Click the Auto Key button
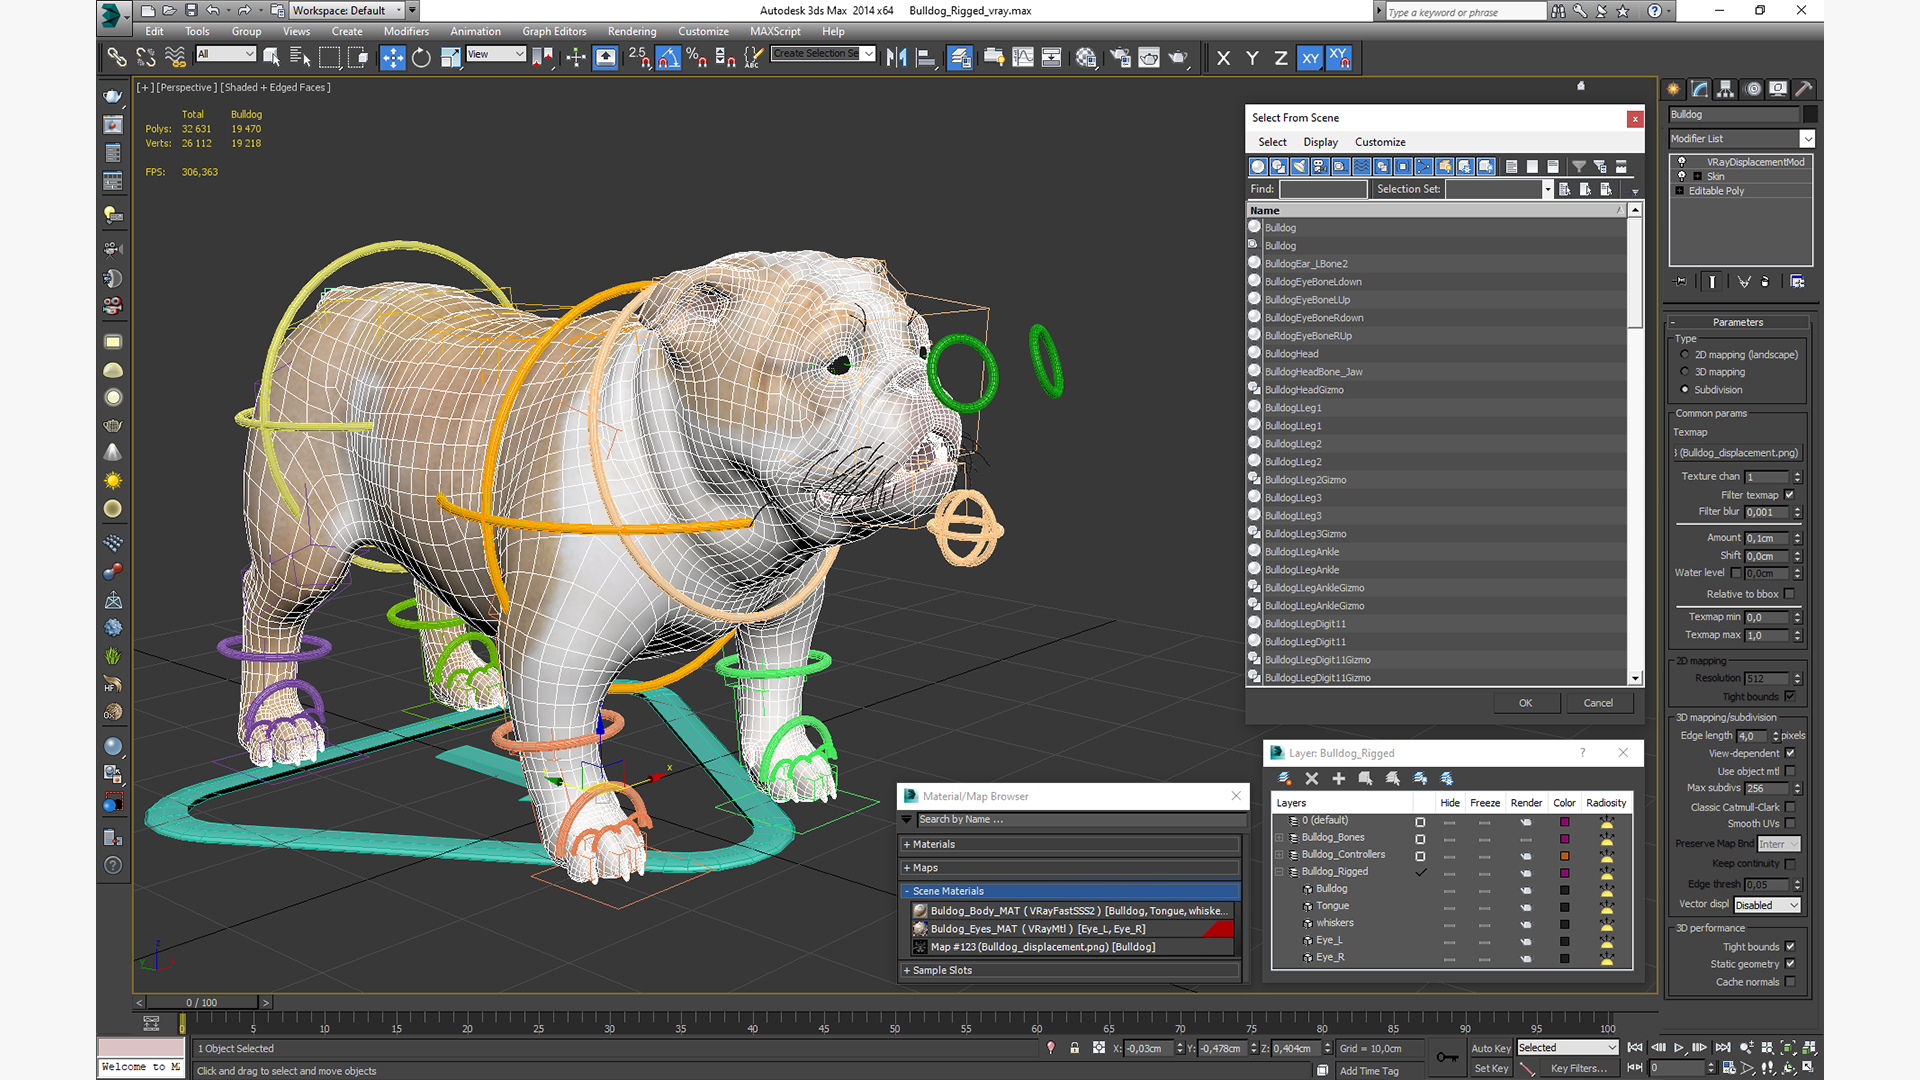Screen dimensions: 1920x1080 pos(1491,1048)
